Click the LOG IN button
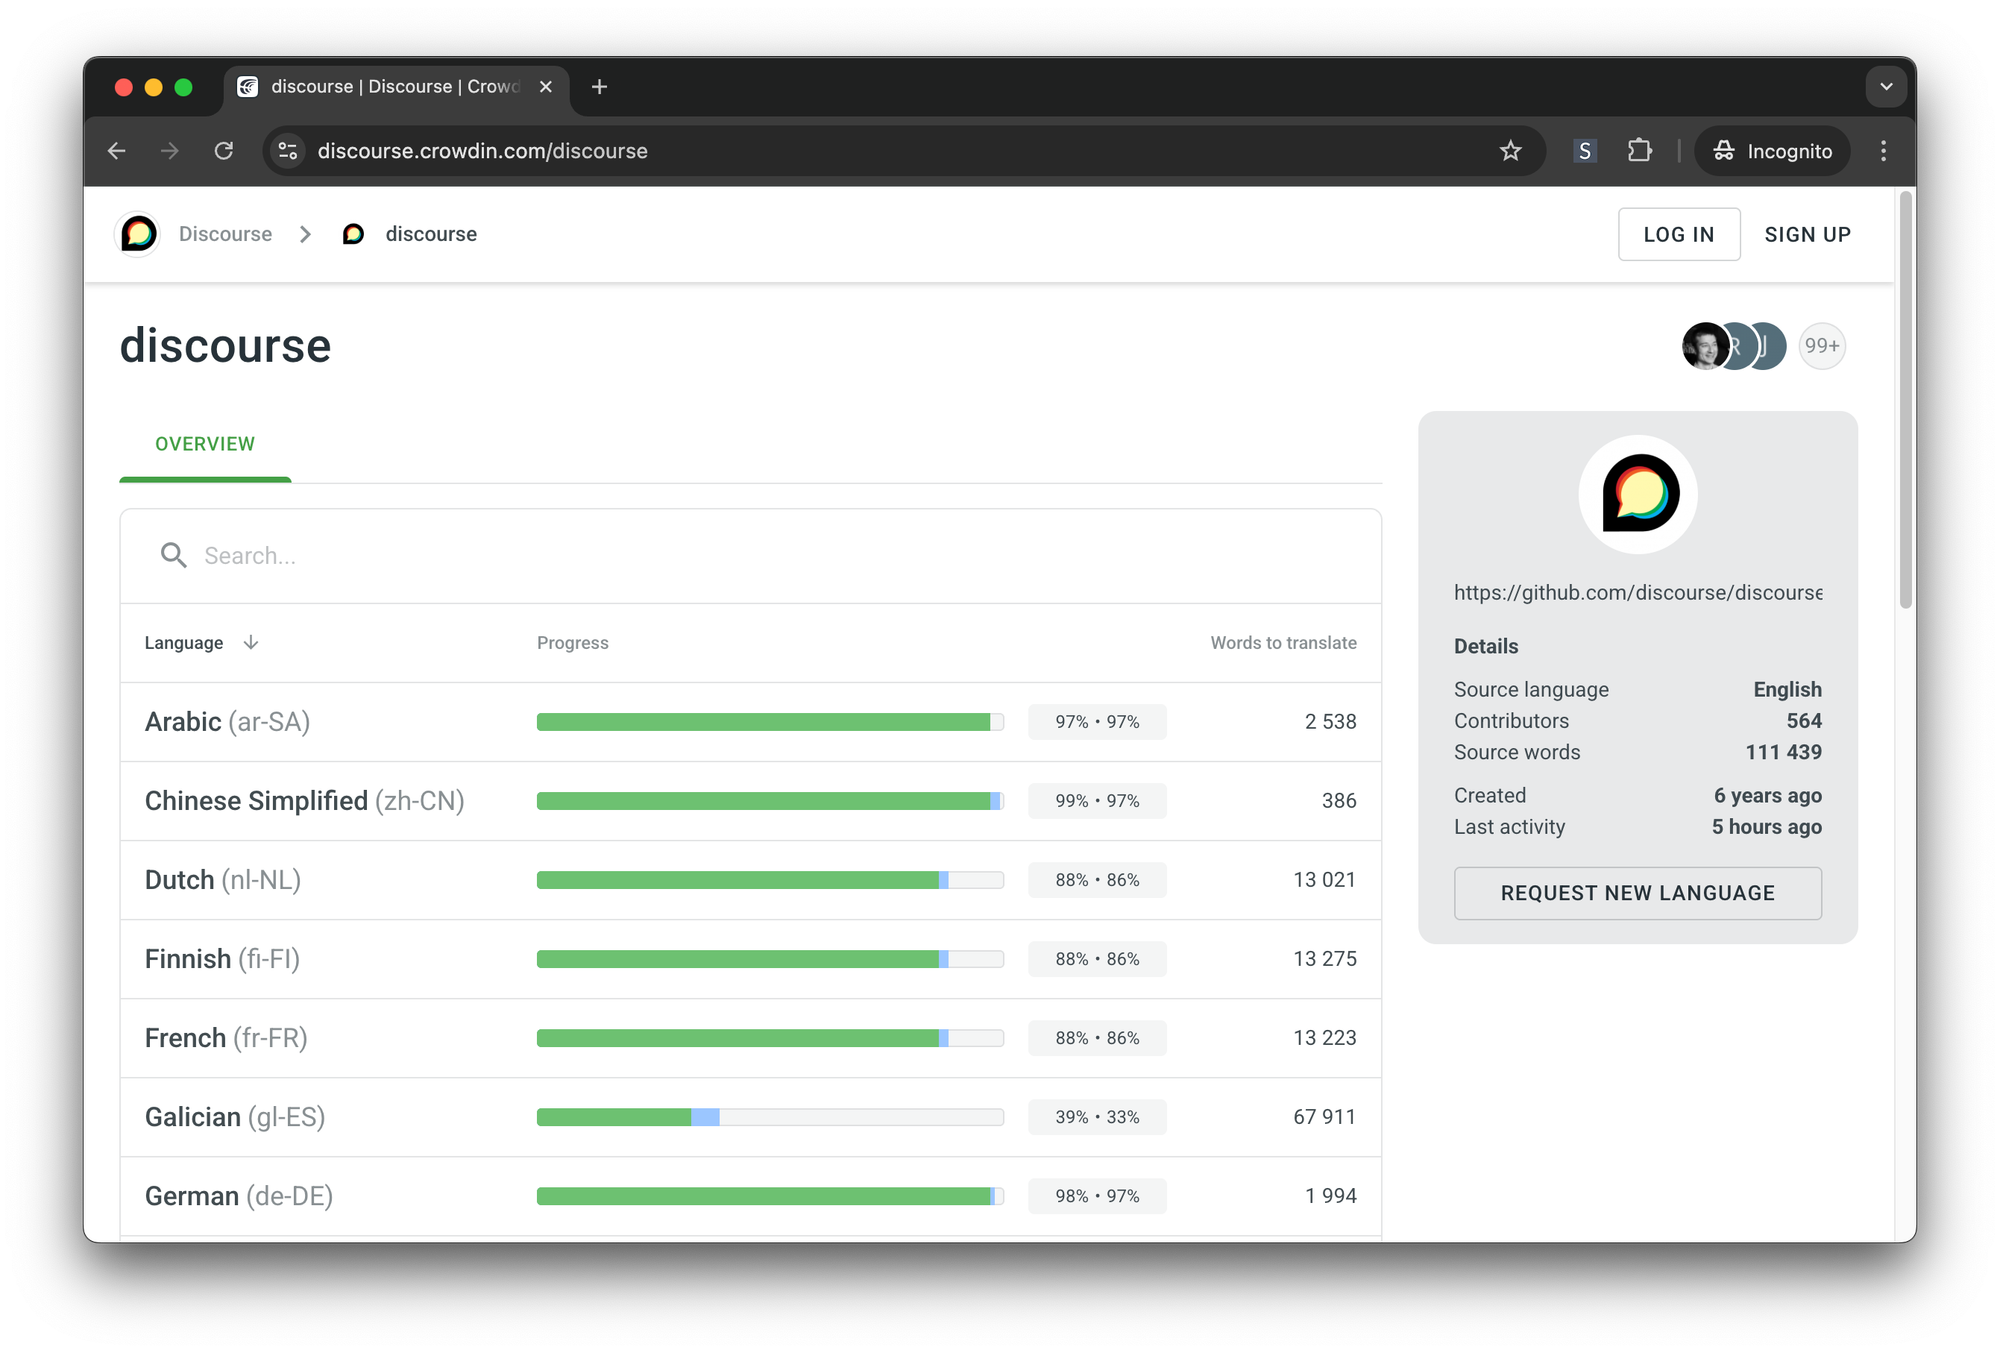2000x1353 pixels. click(1678, 235)
